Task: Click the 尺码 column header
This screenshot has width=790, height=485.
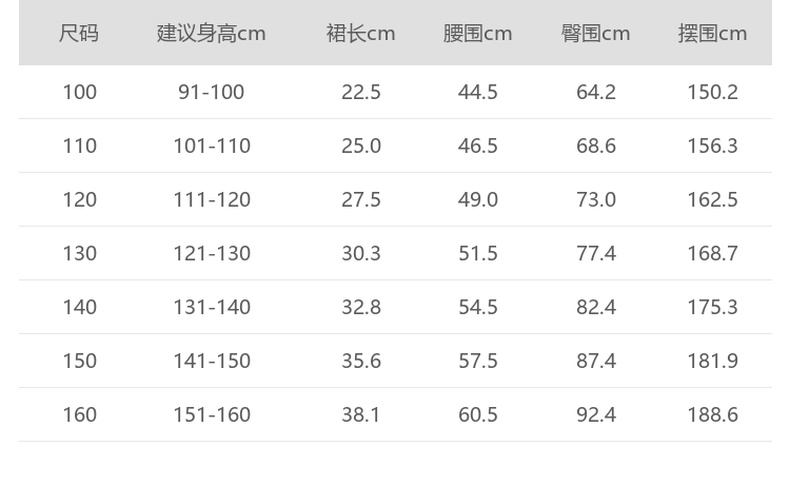Action: 79,33
